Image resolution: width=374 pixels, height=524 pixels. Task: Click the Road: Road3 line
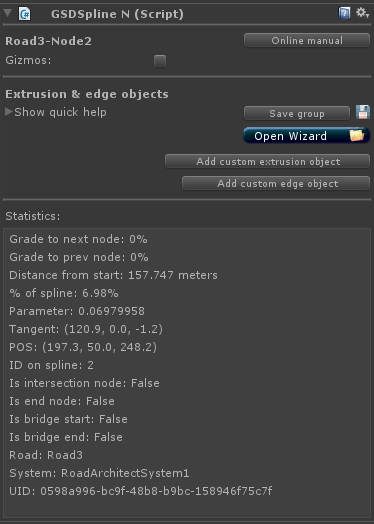[46, 455]
